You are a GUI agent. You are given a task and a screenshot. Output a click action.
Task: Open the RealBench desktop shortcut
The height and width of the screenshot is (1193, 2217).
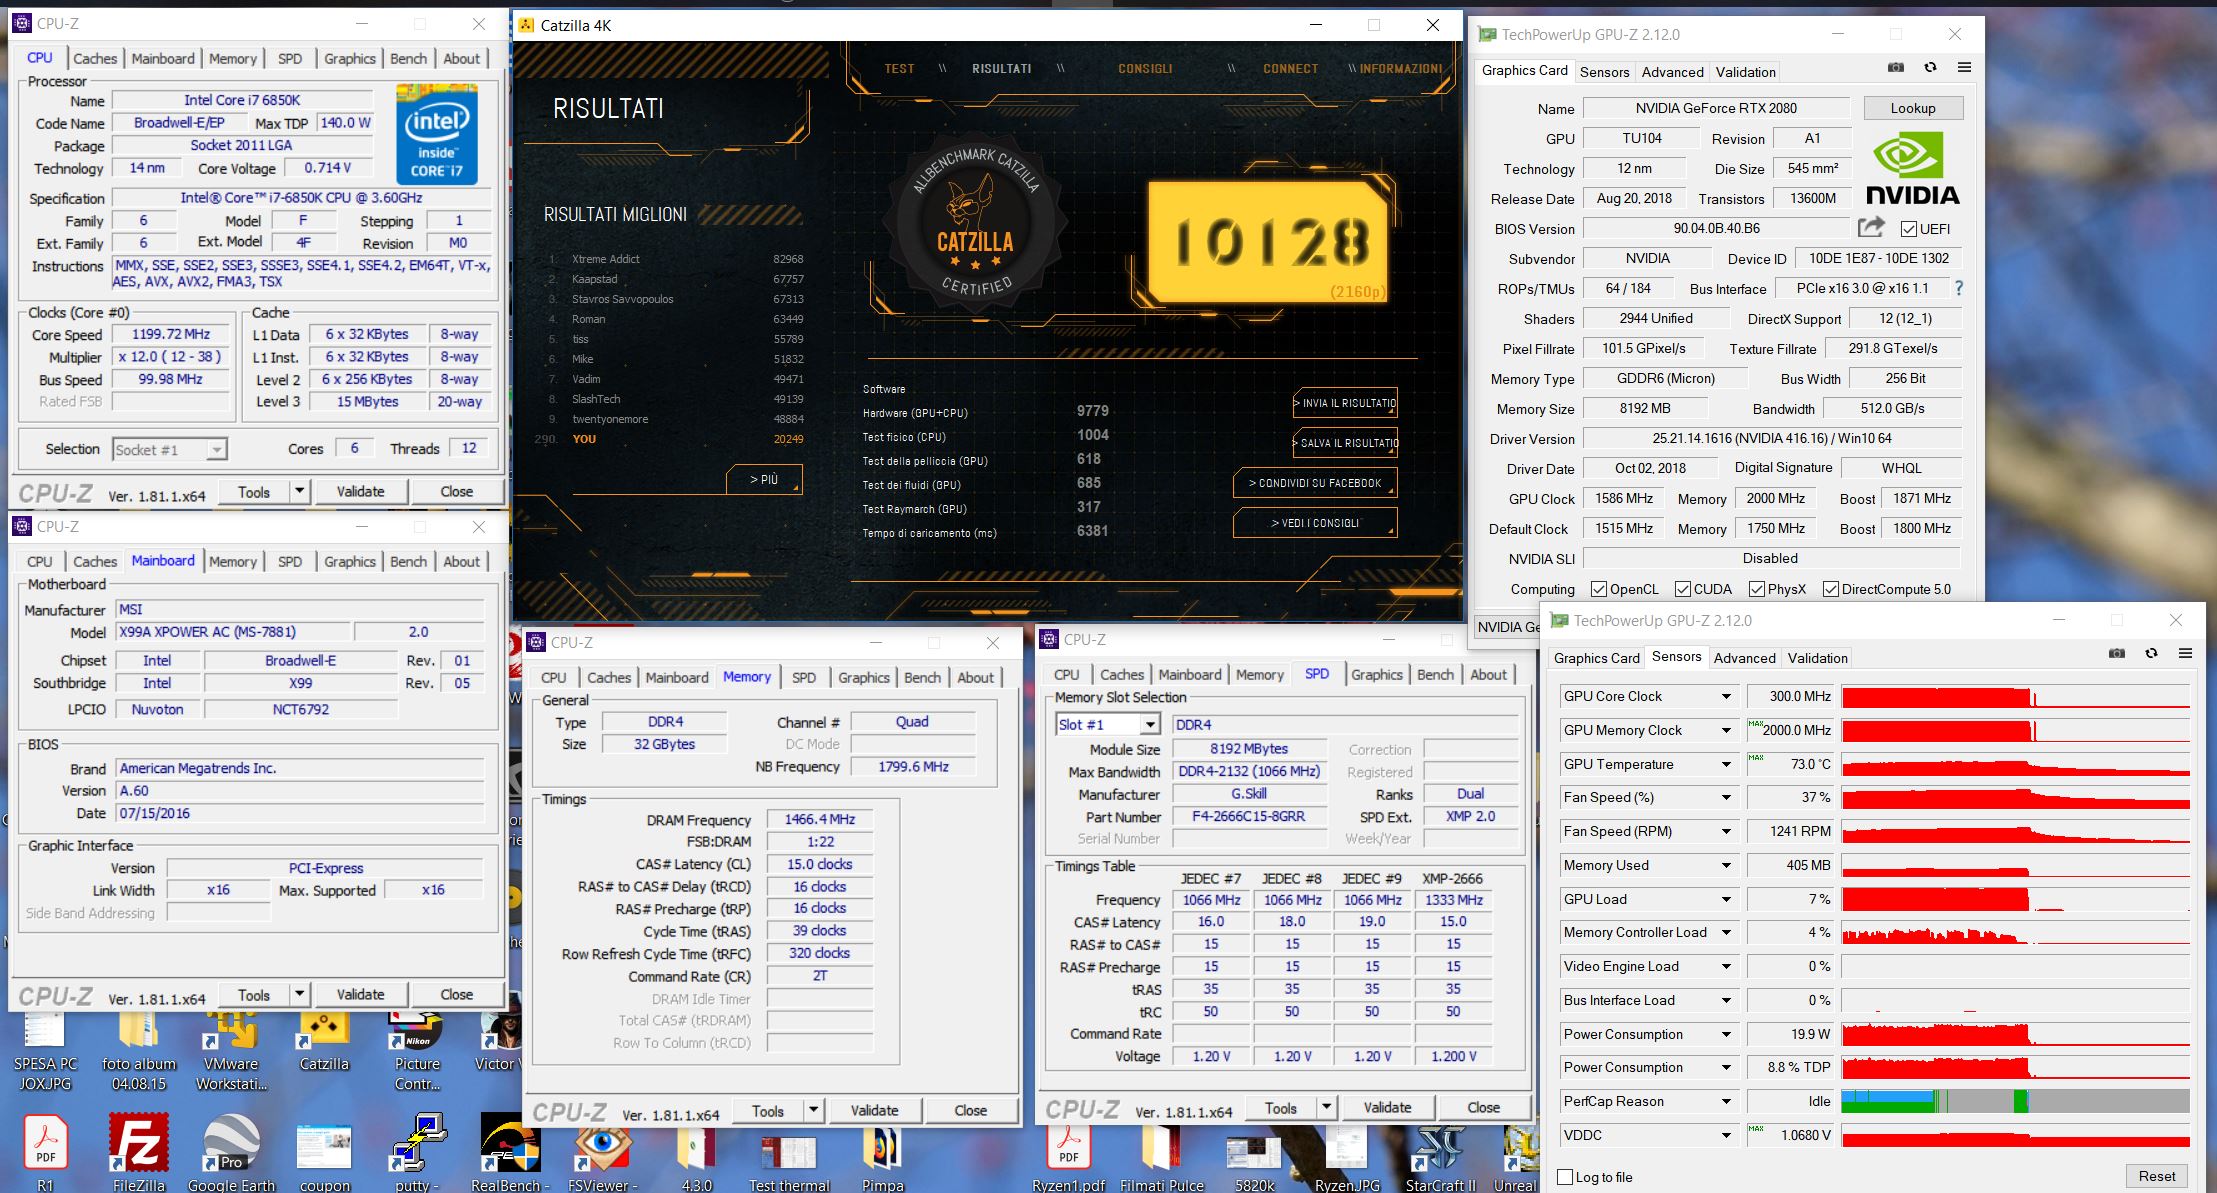click(x=510, y=1152)
